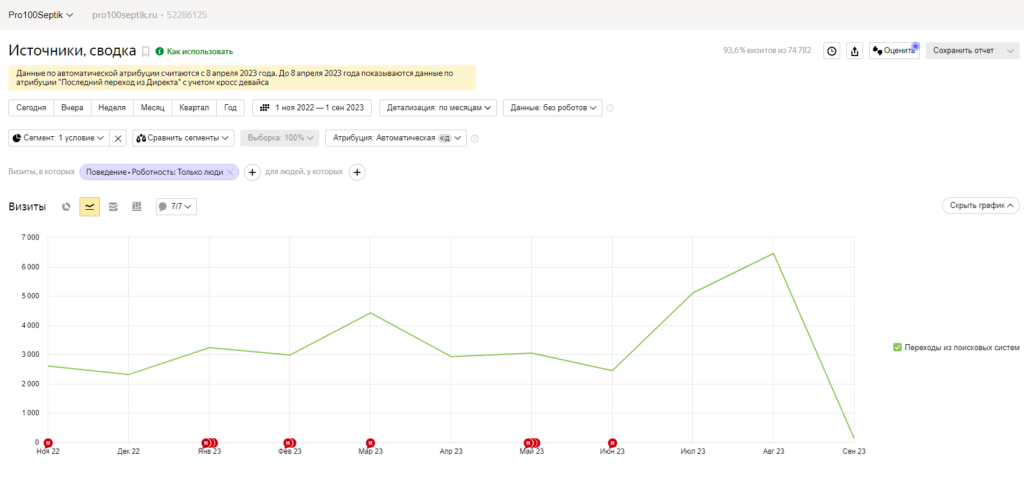This screenshot has height=487, width=1024.
Task: Collapse chart with Скрыть график
Action: coord(980,205)
